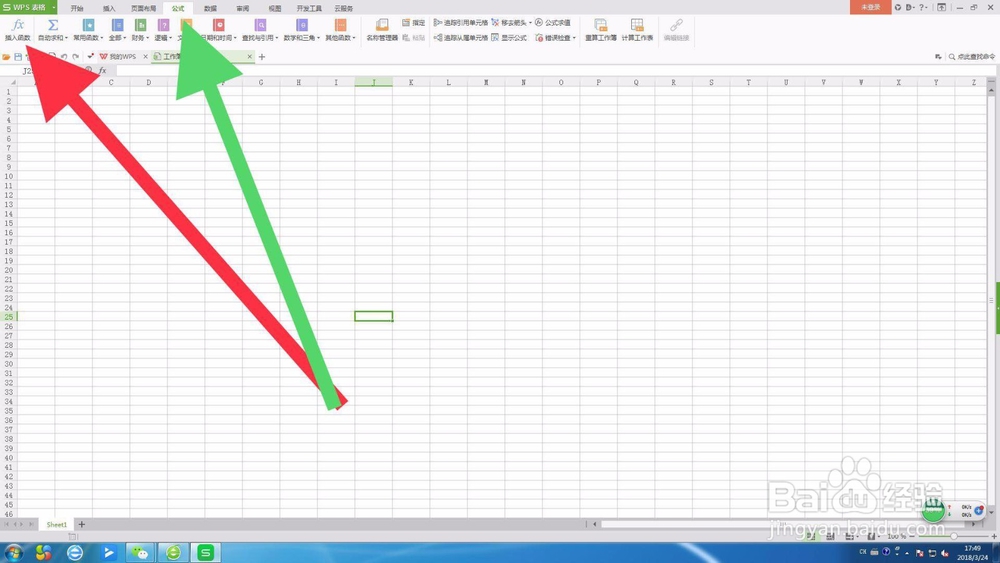Click the save disk quick access icon
Image resolution: width=1000 pixels, height=563 pixels.
18,57
